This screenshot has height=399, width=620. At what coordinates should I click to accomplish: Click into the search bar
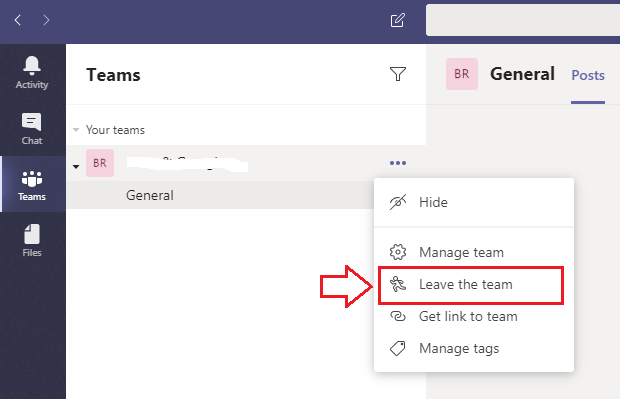point(523,20)
